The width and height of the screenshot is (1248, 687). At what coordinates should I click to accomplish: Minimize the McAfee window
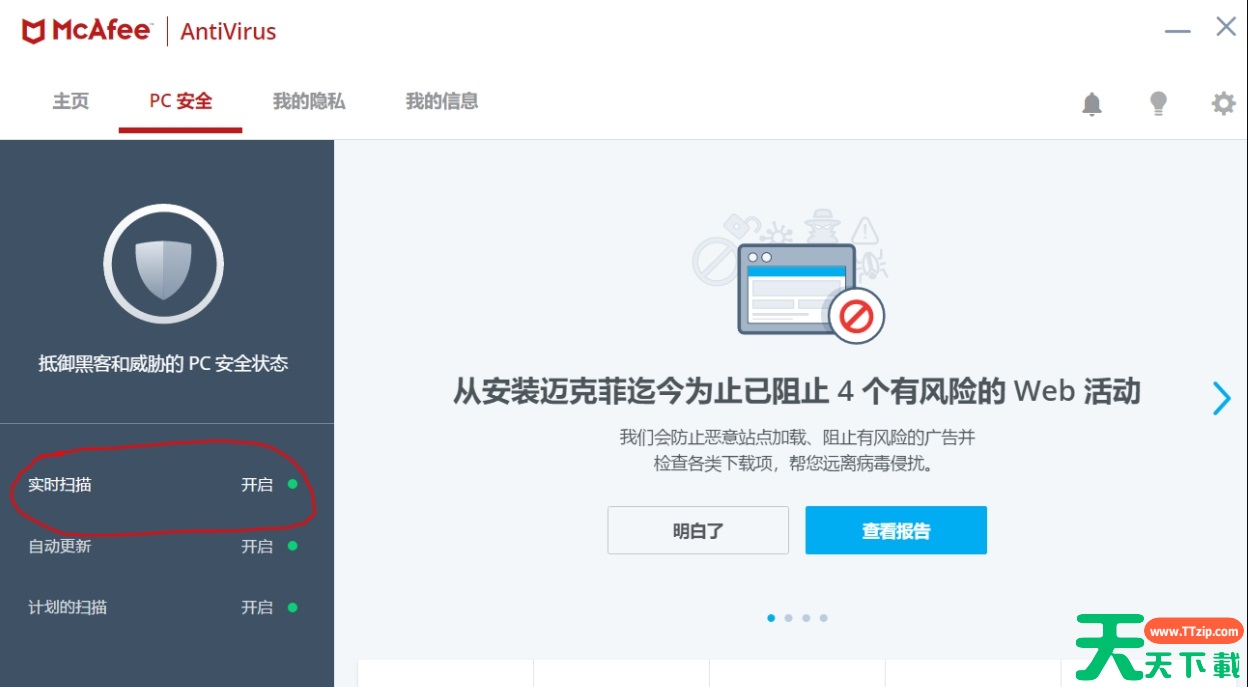tap(1178, 31)
